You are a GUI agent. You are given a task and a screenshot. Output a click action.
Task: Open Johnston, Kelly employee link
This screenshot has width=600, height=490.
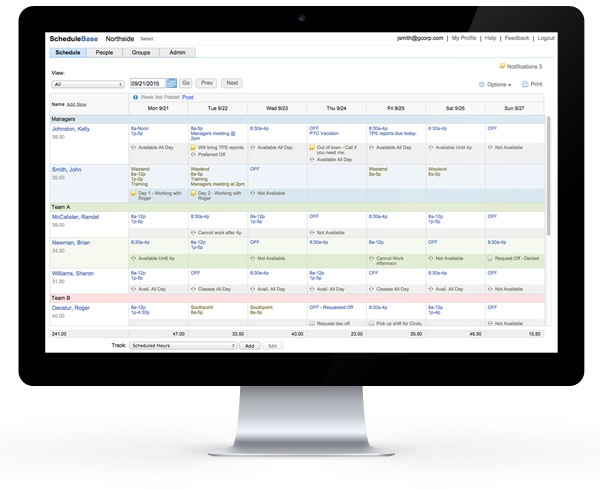(77, 129)
